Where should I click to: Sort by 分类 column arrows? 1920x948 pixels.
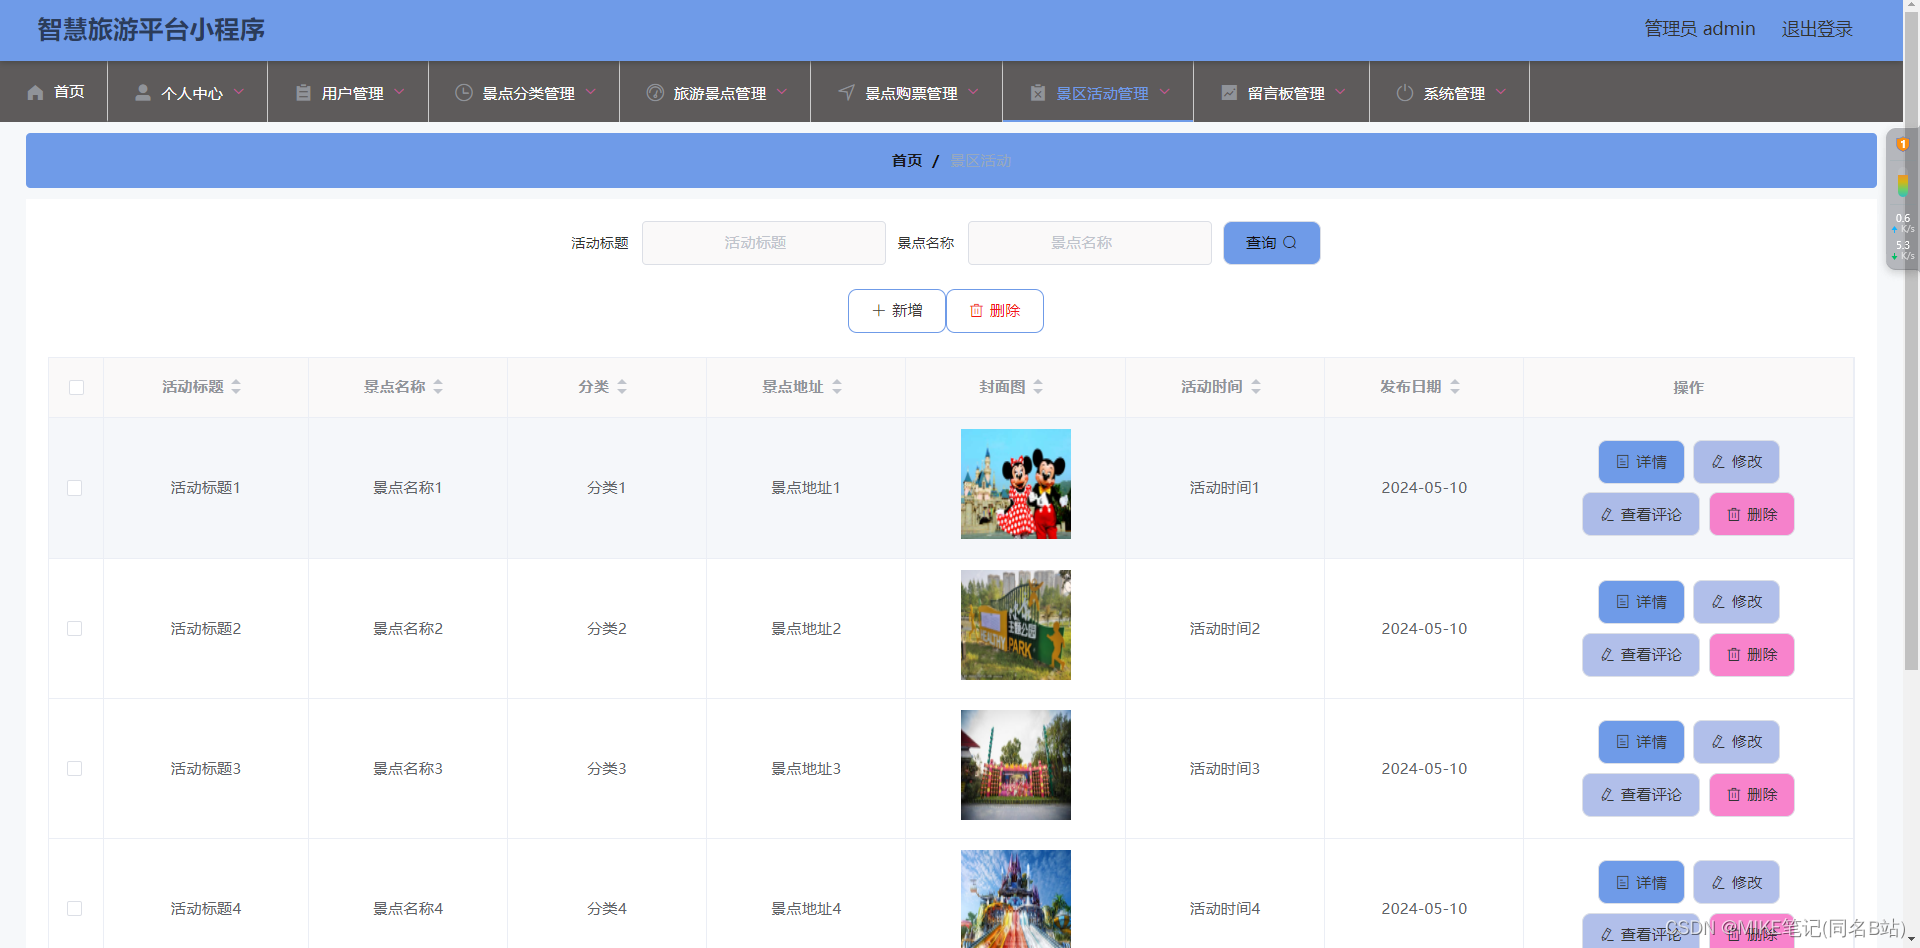pos(622,387)
